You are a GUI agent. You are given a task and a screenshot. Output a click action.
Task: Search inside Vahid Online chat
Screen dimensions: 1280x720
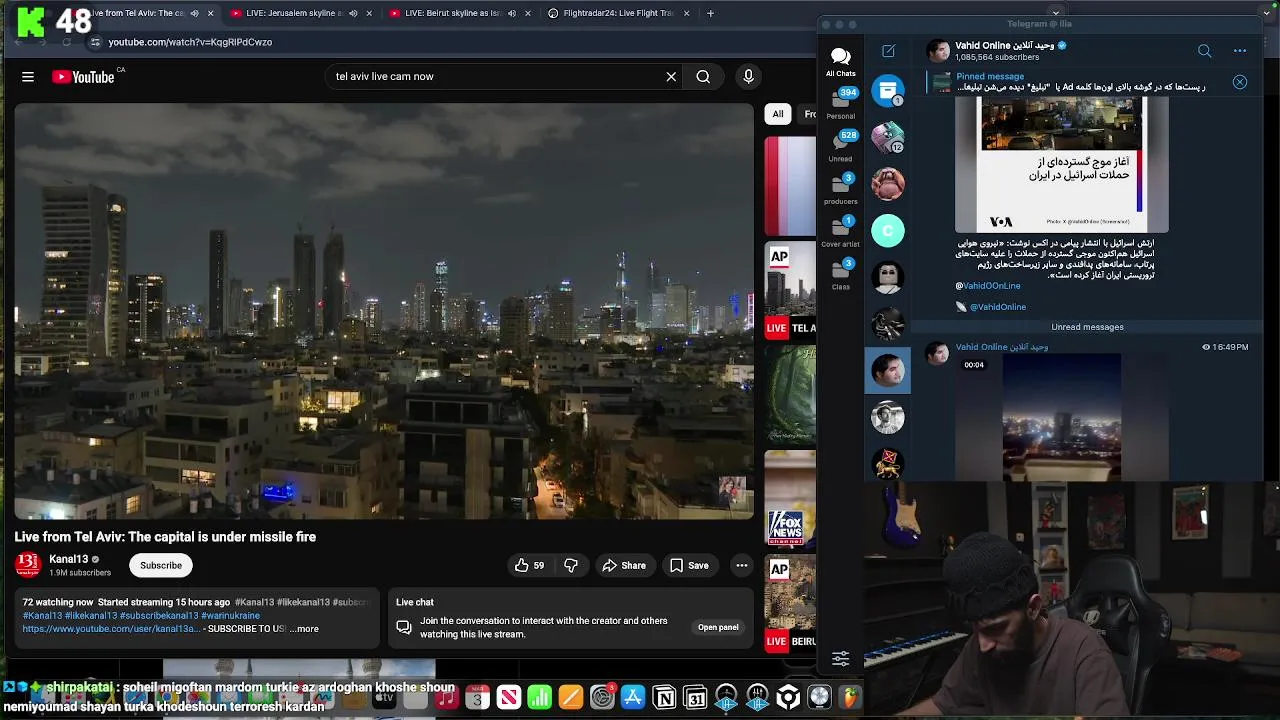[x=1204, y=51]
